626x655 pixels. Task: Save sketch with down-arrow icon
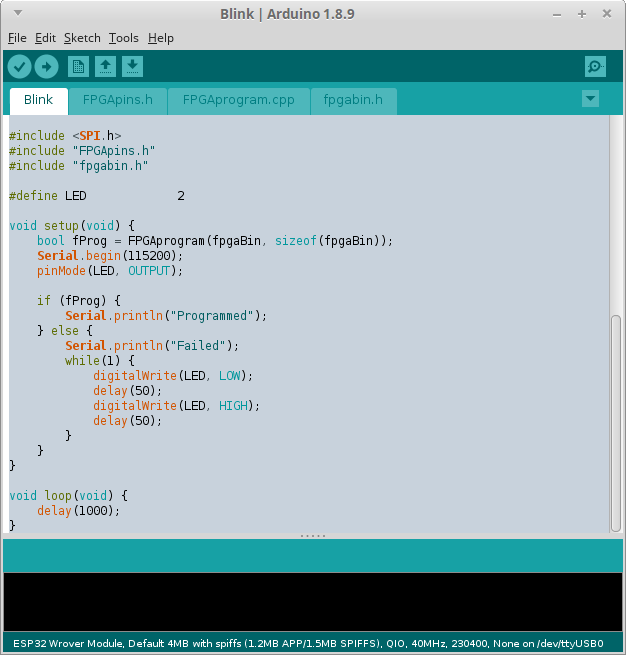(x=132, y=66)
